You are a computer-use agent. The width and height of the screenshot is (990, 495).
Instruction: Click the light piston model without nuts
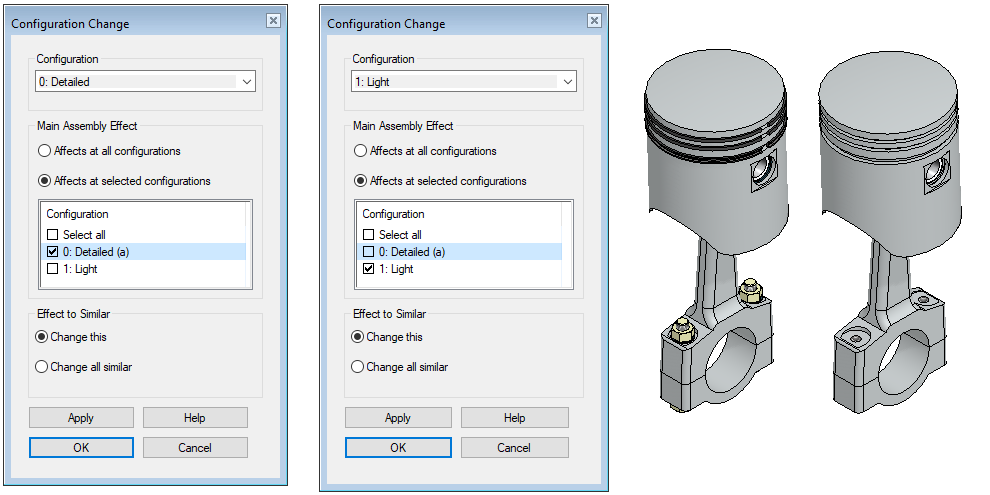pos(890,230)
